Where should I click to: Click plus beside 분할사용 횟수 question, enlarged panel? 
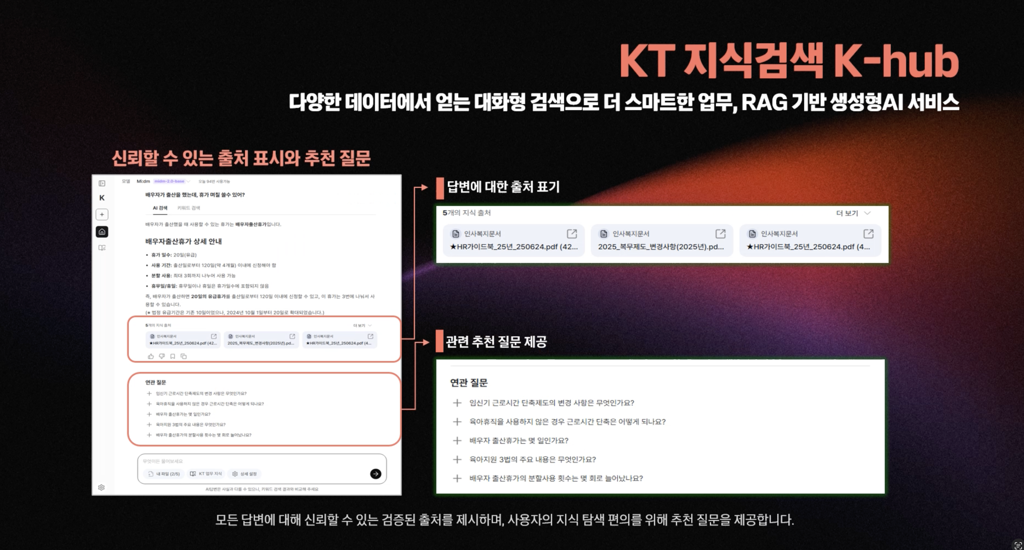pyautogui.click(x=457, y=479)
